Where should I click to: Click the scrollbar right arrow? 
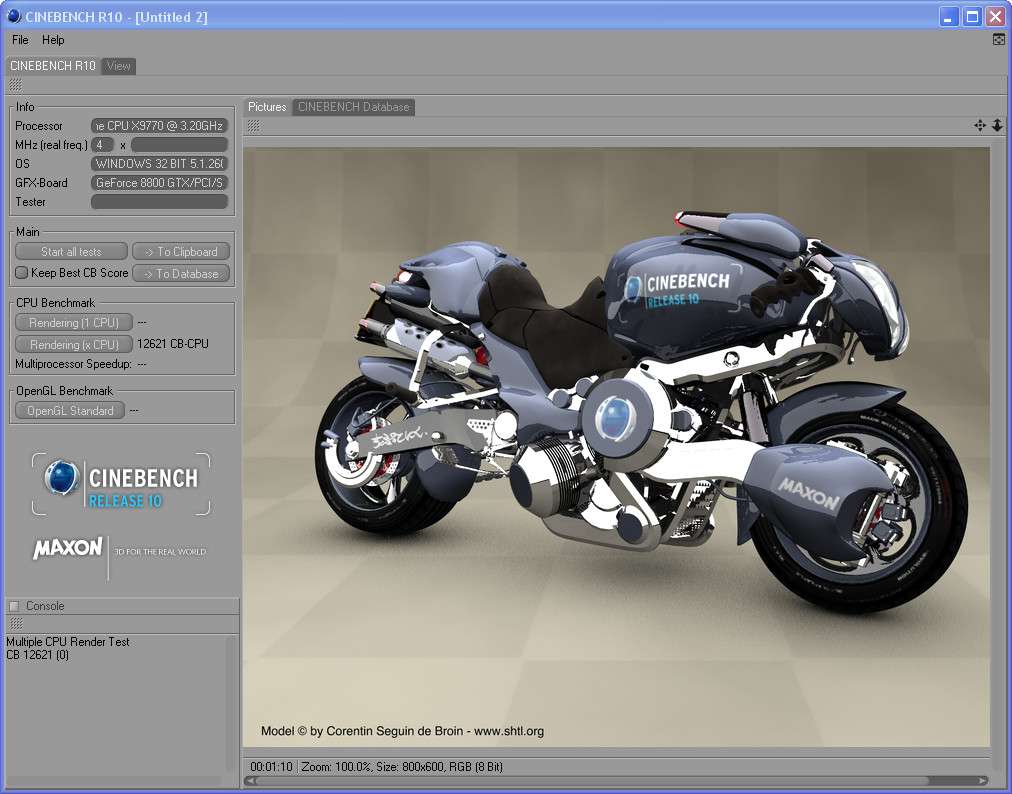pos(982,781)
